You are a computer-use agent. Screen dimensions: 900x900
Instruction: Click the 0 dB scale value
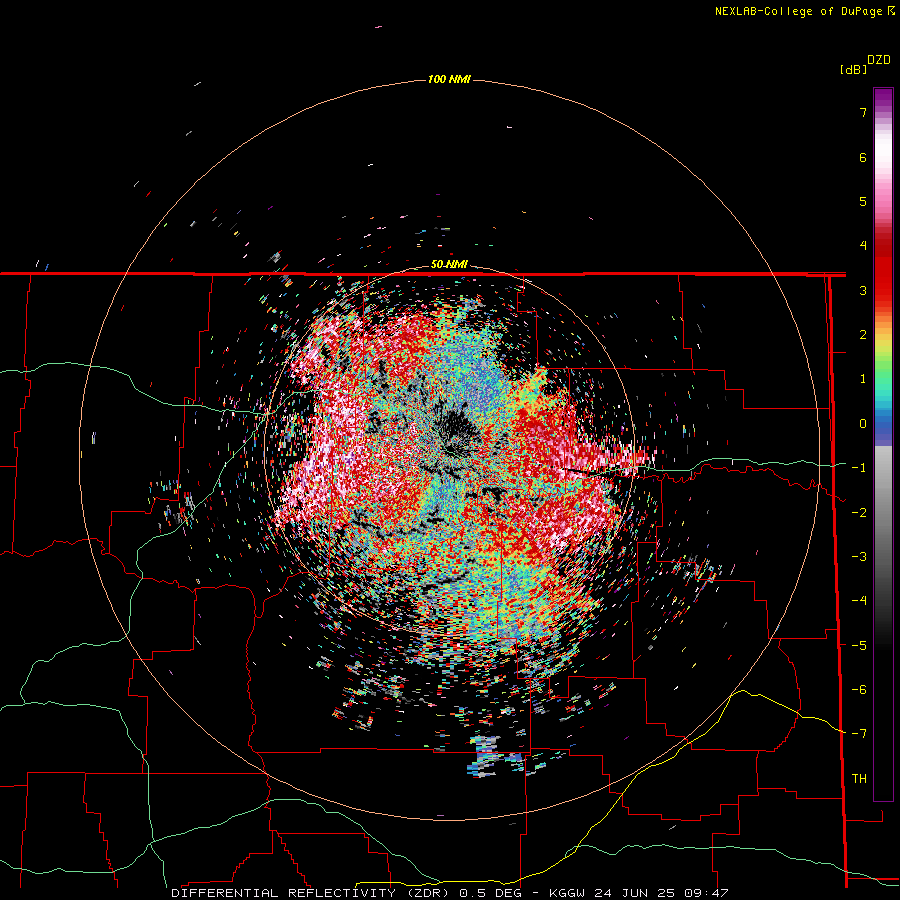pyautogui.click(x=863, y=424)
